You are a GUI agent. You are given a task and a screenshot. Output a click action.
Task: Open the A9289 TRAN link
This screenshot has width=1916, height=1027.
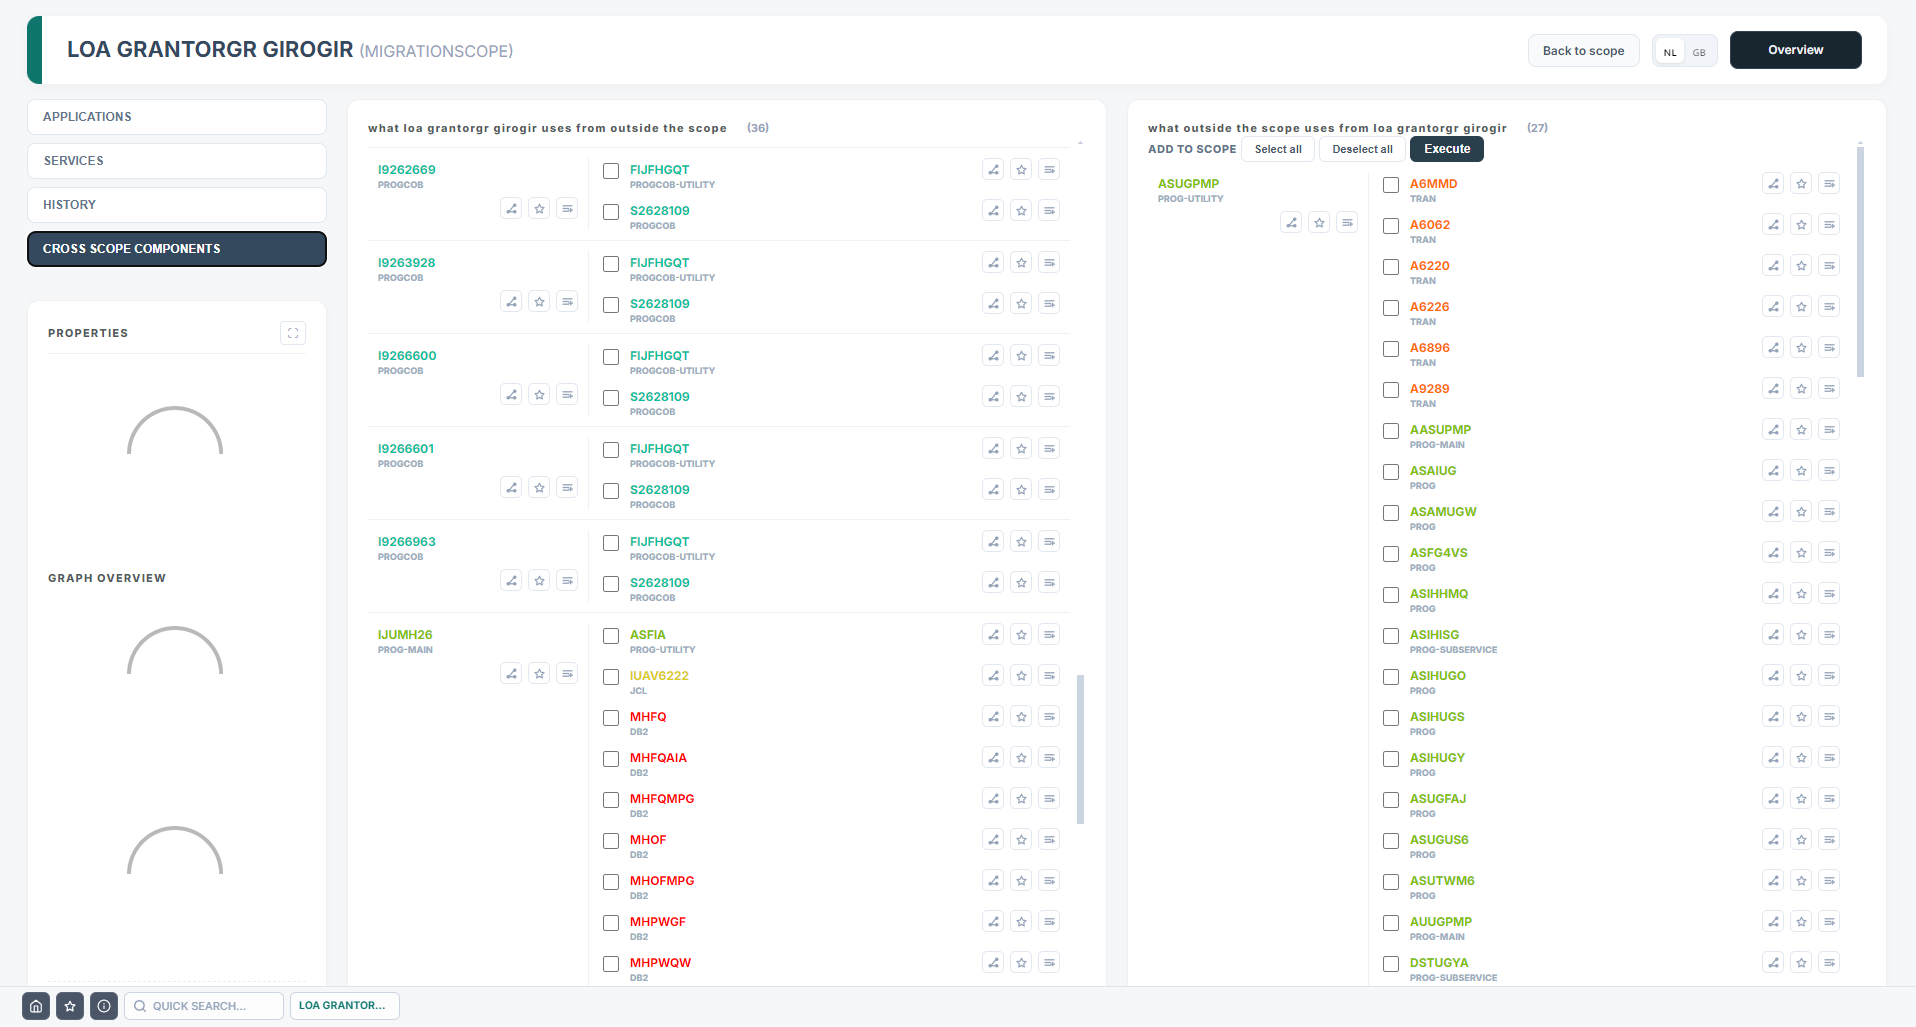click(x=1429, y=389)
